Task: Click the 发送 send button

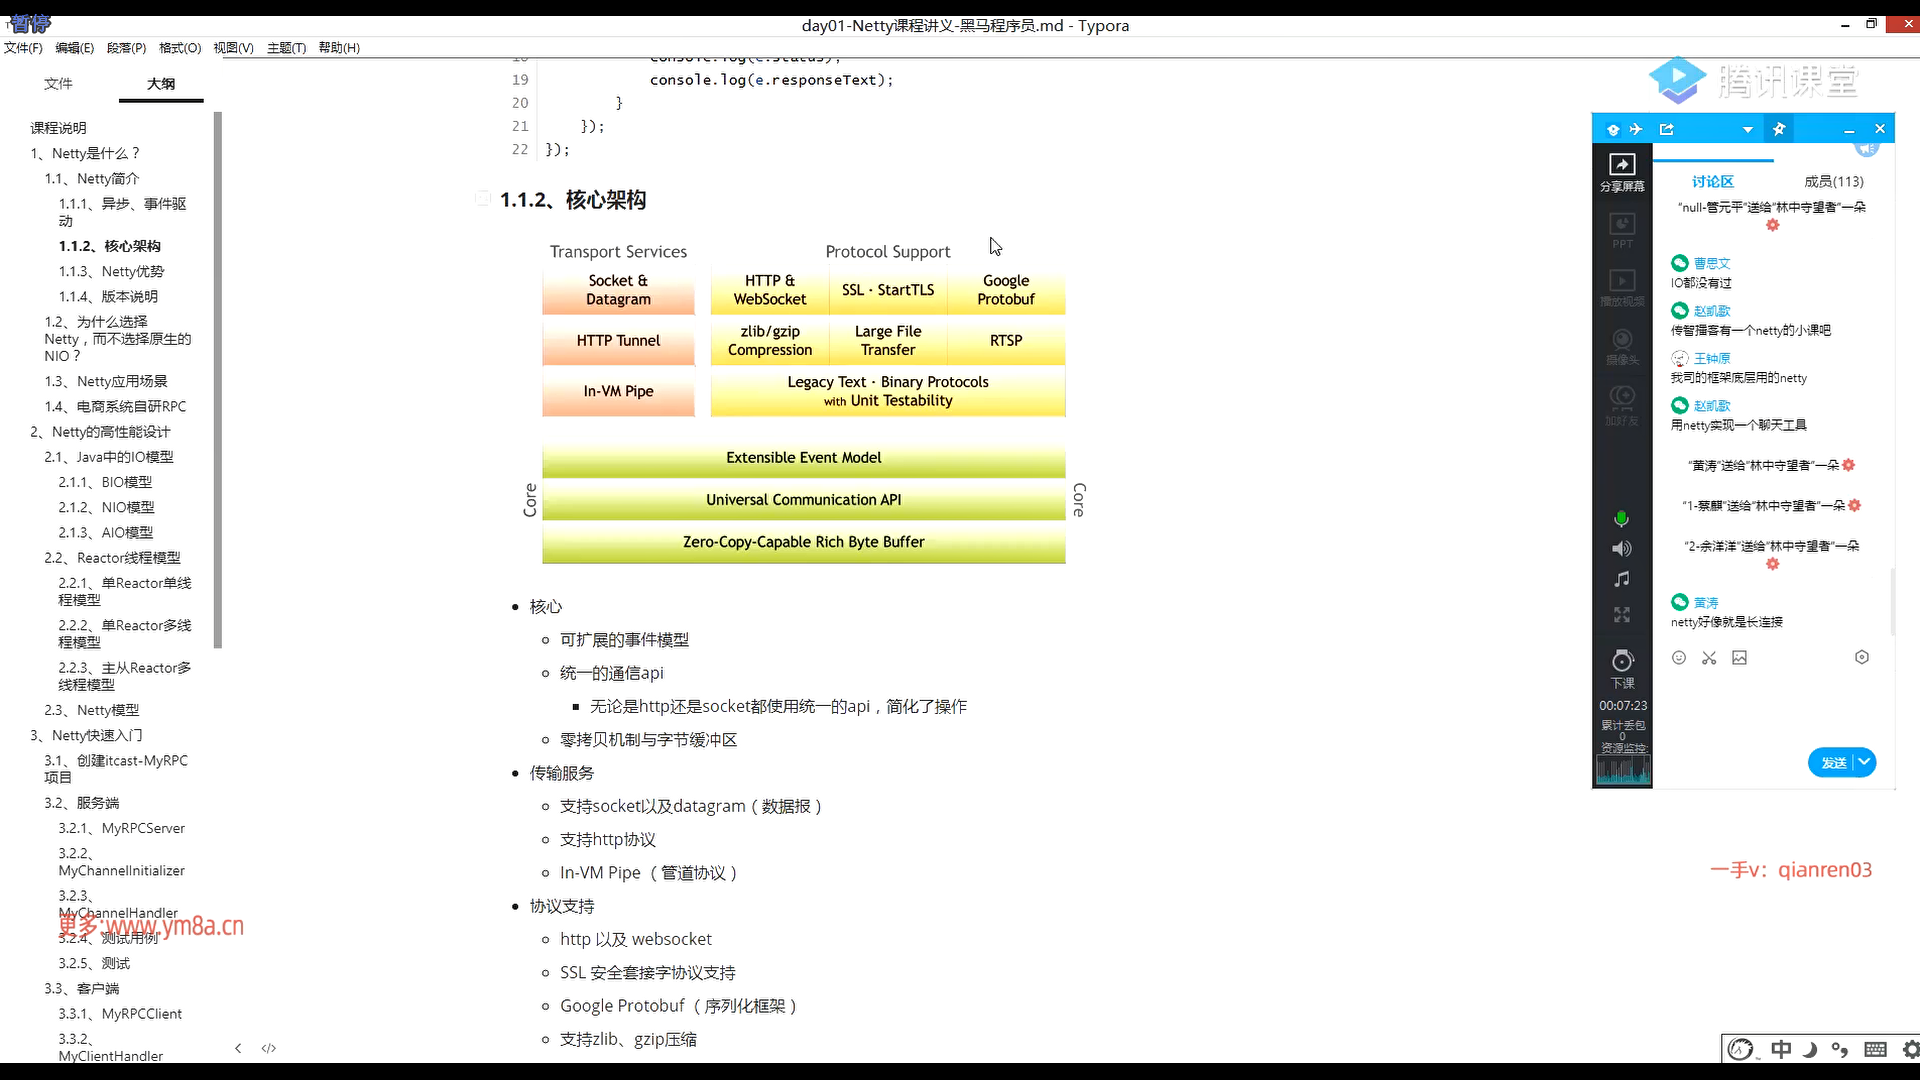Action: (x=1833, y=763)
